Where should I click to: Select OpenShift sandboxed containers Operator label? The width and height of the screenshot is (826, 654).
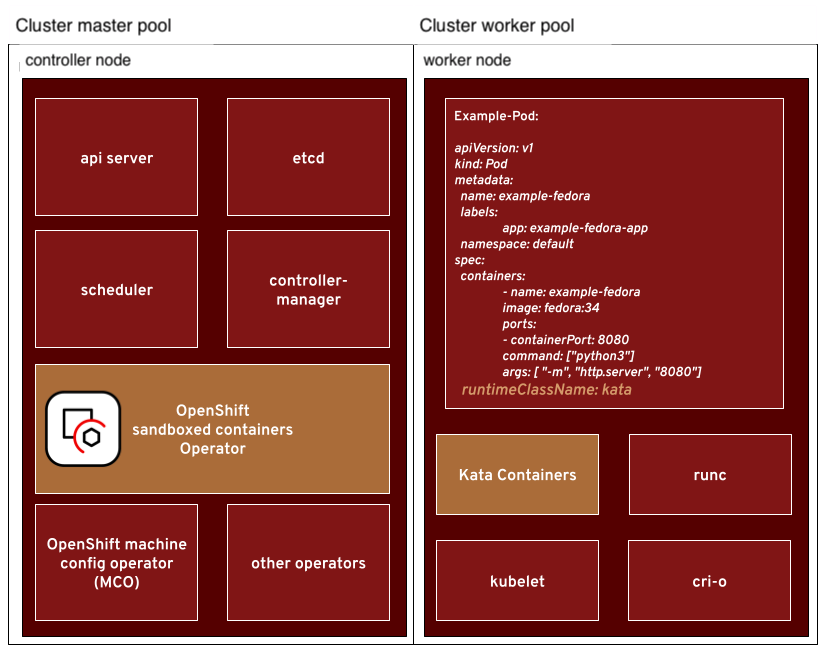point(212,430)
